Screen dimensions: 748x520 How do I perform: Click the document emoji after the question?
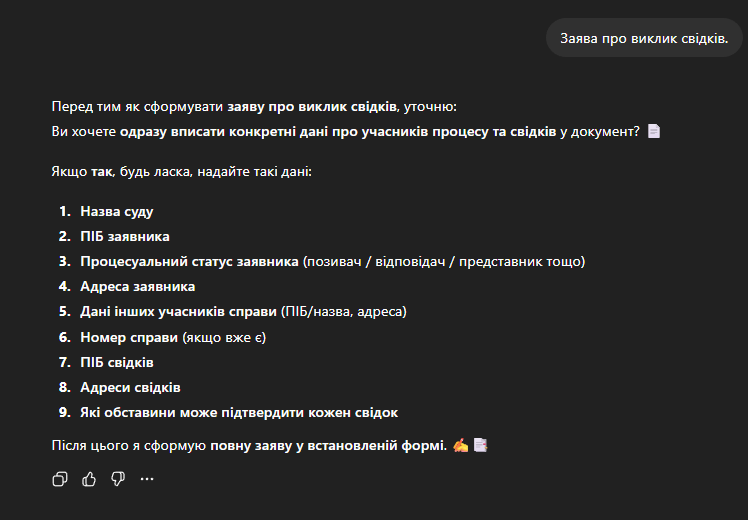654,131
